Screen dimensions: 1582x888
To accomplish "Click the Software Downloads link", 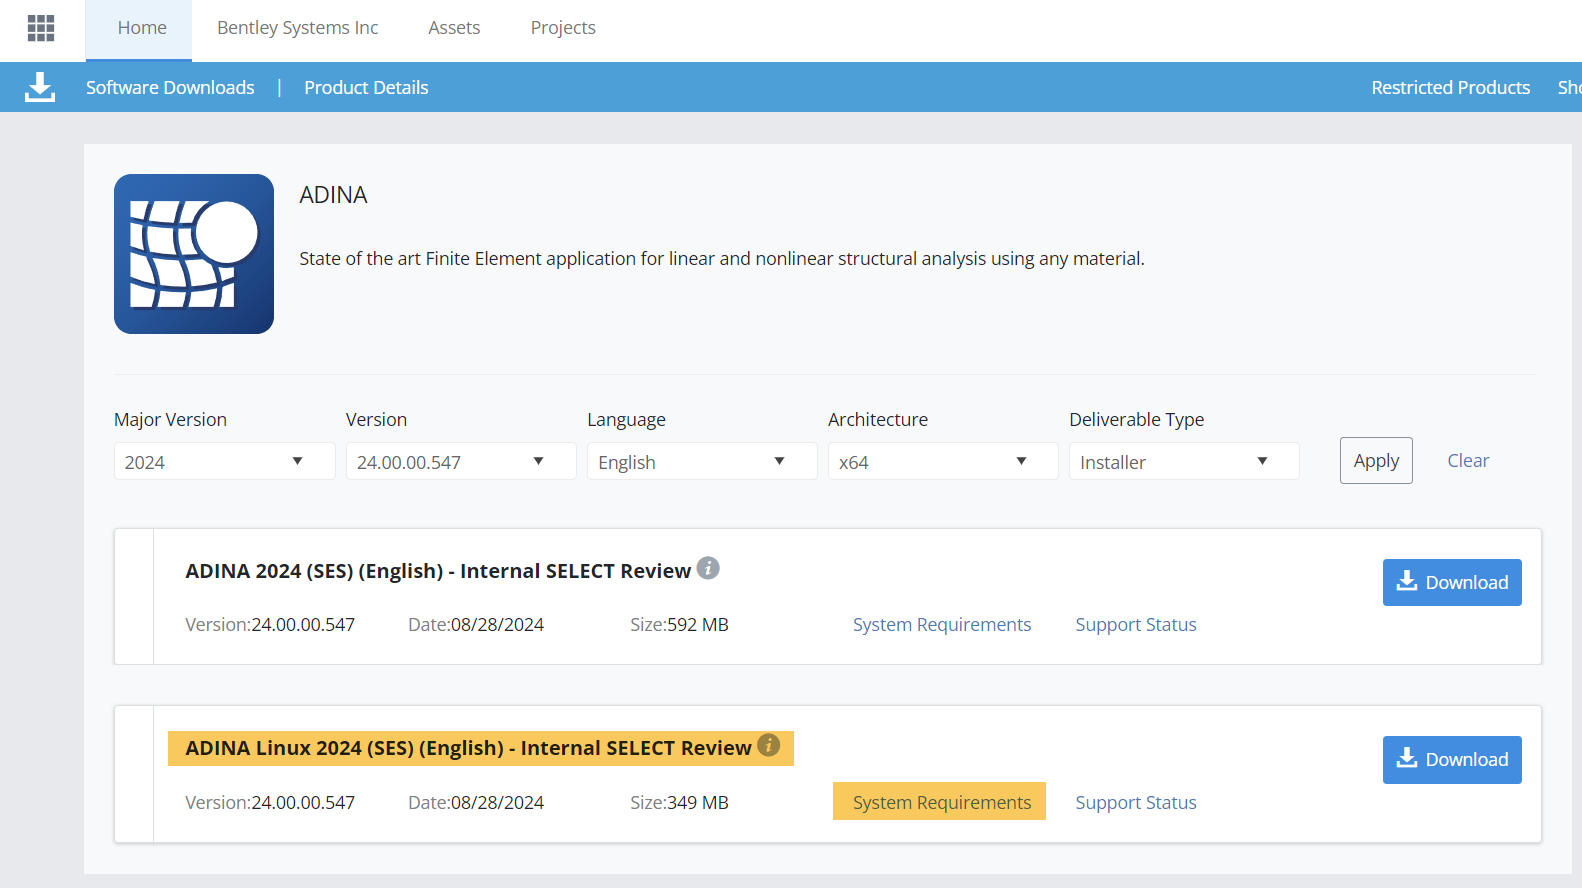I will coord(170,88).
